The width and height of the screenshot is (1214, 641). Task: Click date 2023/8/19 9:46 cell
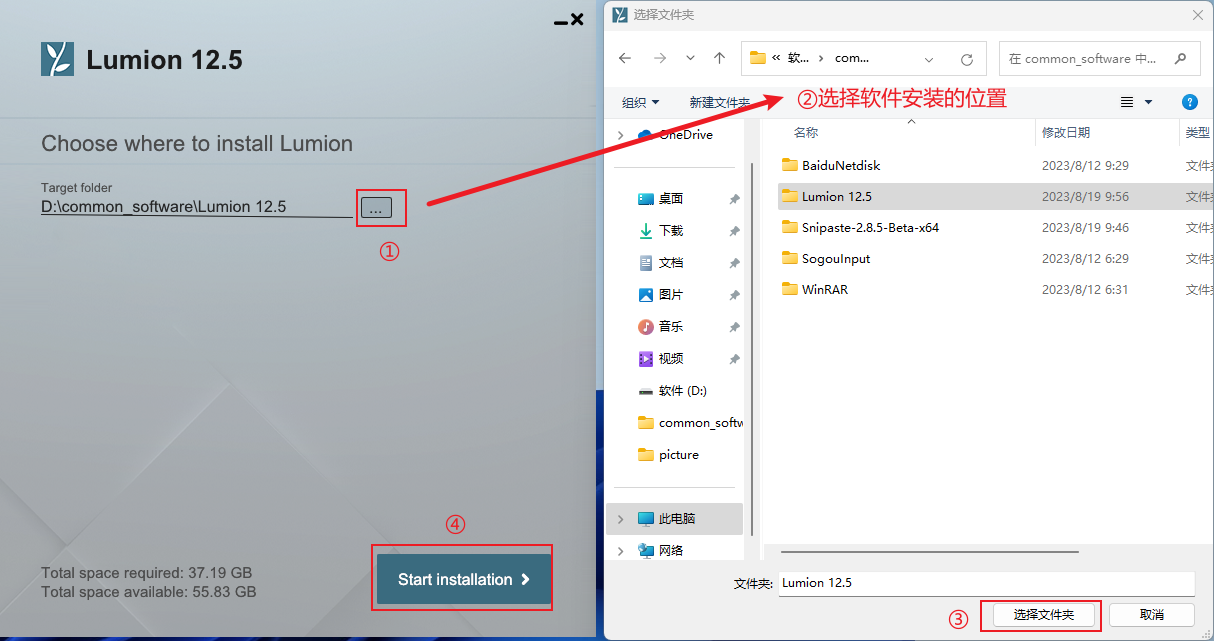click(1085, 228)
